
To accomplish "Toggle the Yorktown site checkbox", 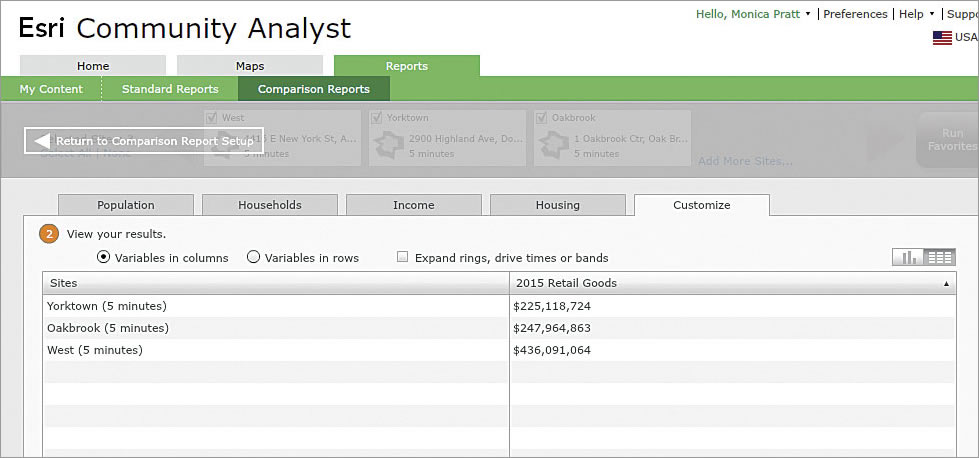I will (376, 117).
